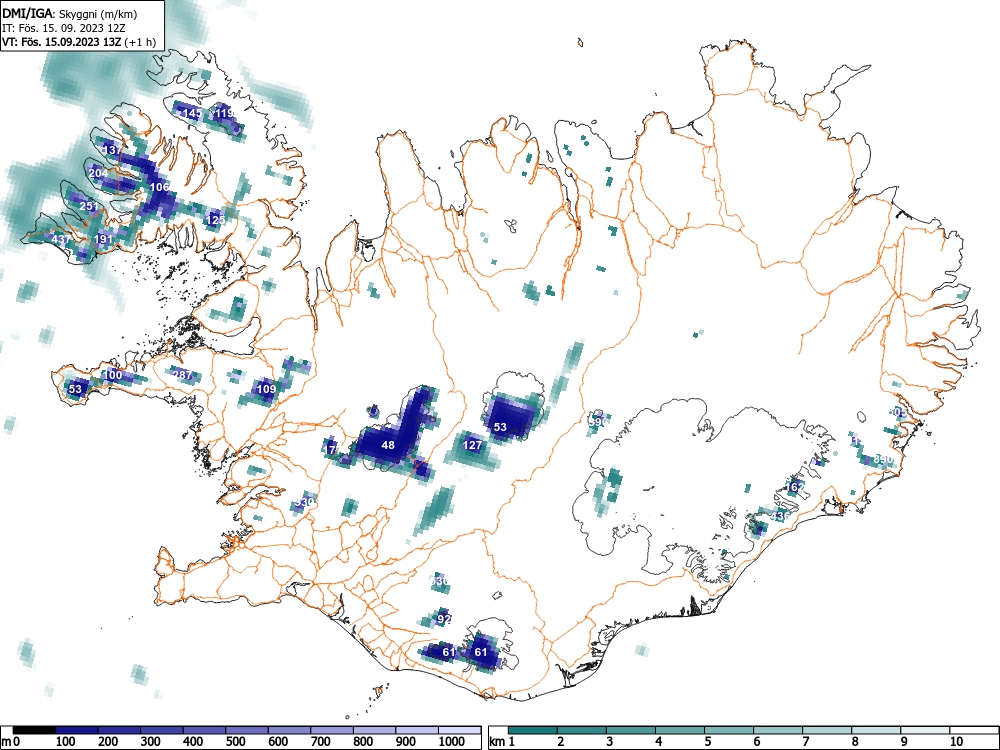Click the km unit label on the legend
The width and height of the screenshot is (1000, 750).
[x=497, y=741]
